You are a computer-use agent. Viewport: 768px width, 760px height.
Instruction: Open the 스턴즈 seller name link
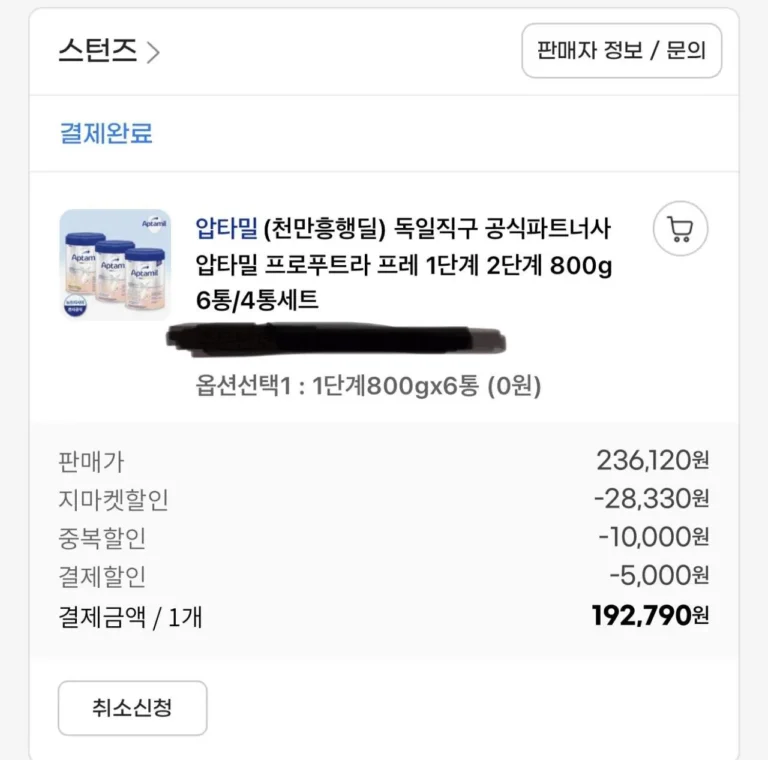point(97,50)
